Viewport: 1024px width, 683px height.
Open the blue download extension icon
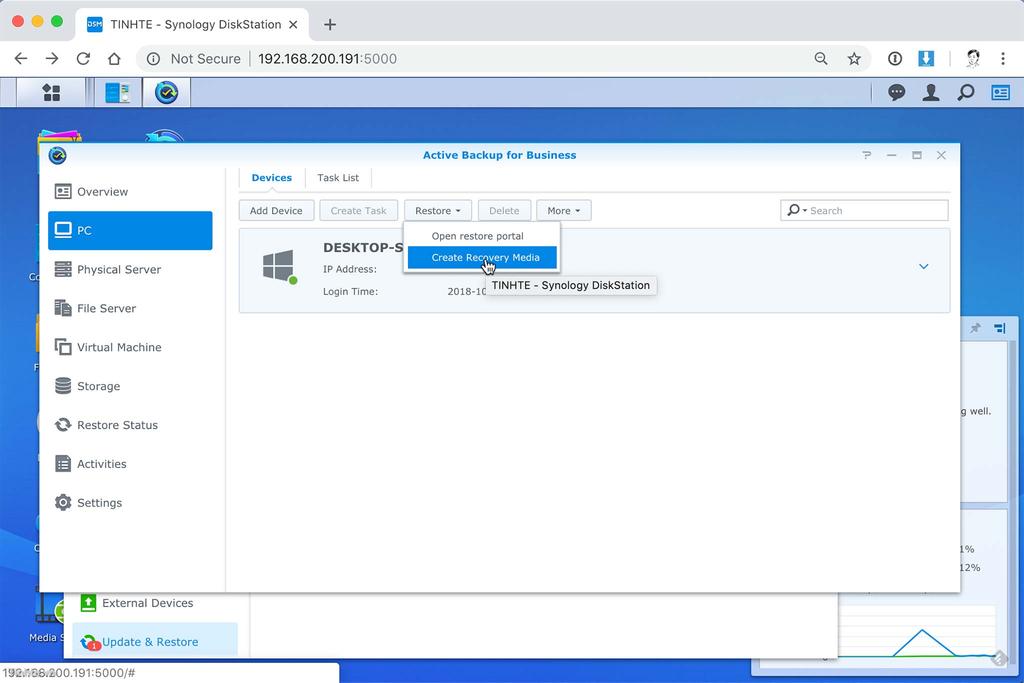(926, 59)
